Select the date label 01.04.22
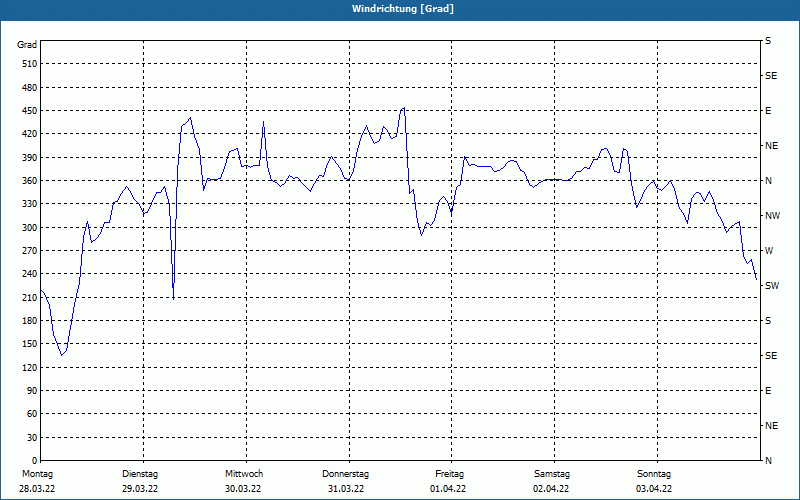The height and width of the screenshot is (500, 800). 448,489
